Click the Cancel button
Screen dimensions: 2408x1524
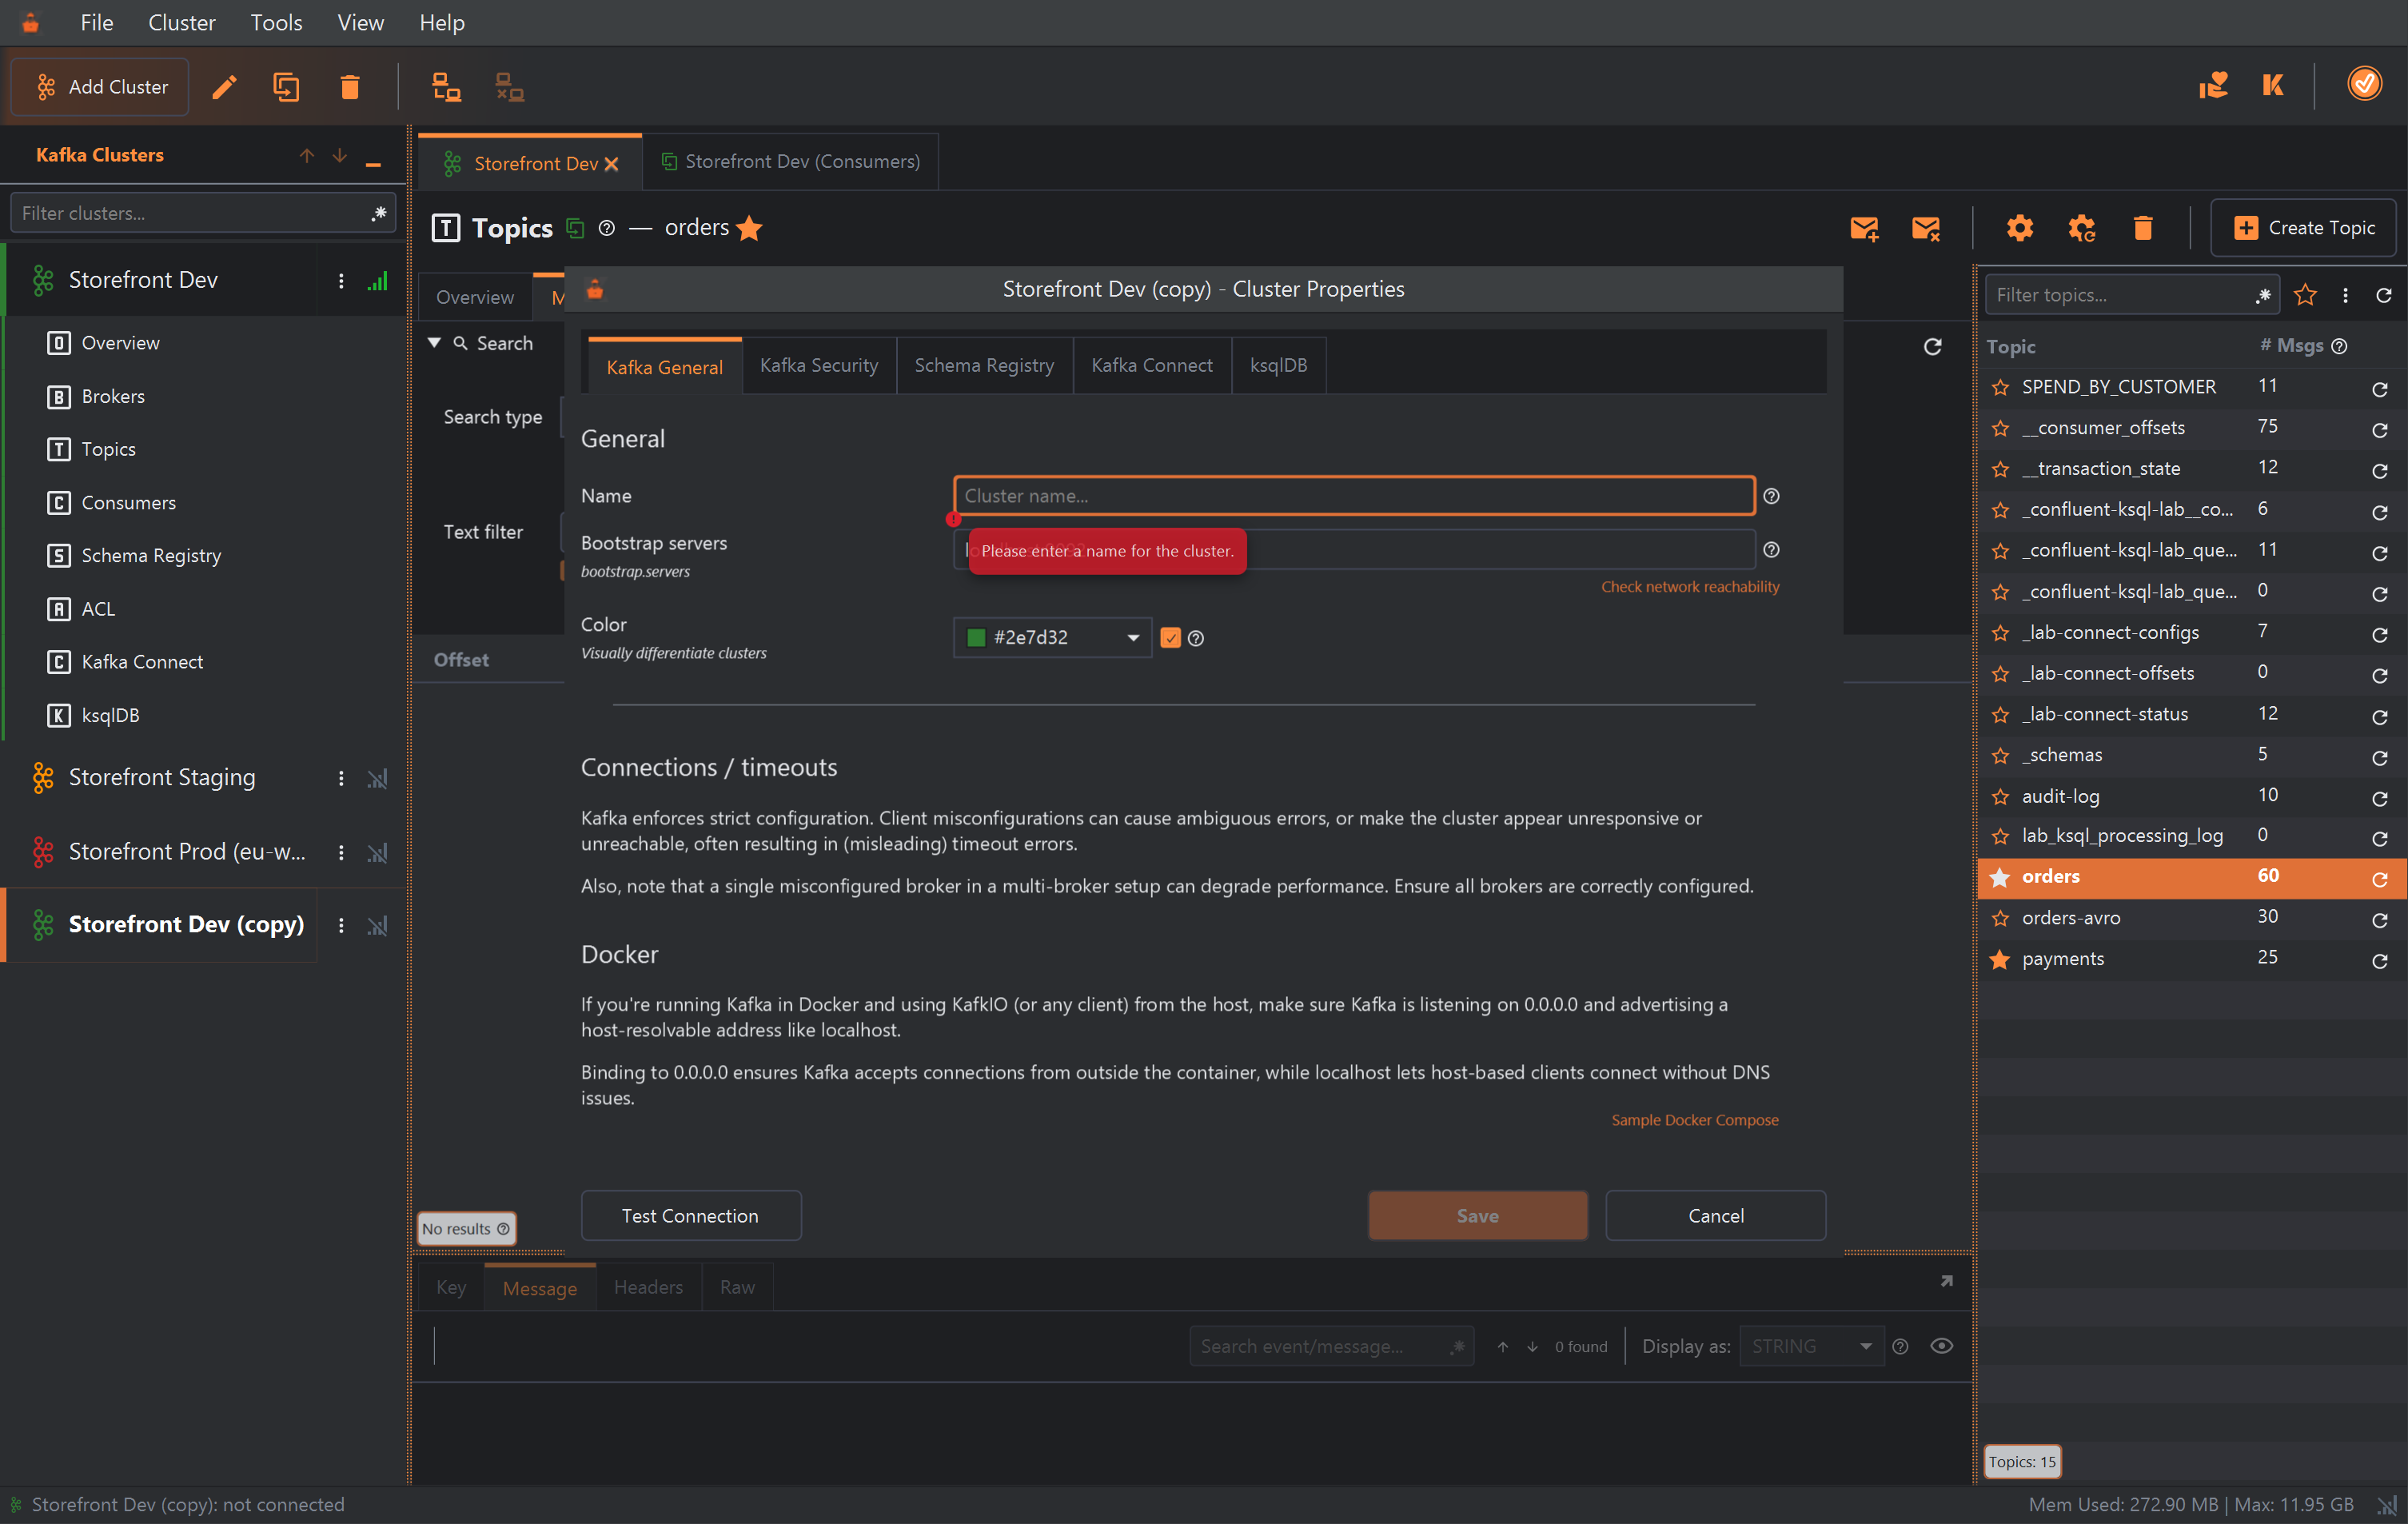pyautogui.click(x=1715, y=1216)
